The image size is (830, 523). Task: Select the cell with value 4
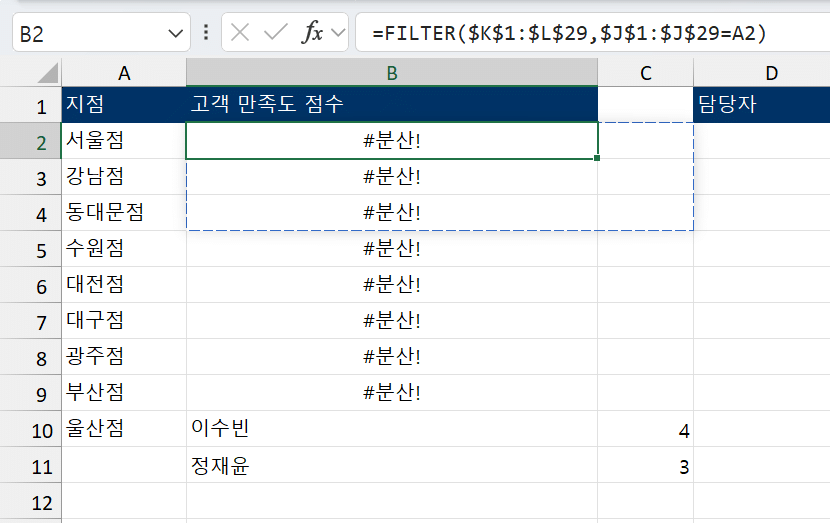pyautogui.click(x=645, y=429)
